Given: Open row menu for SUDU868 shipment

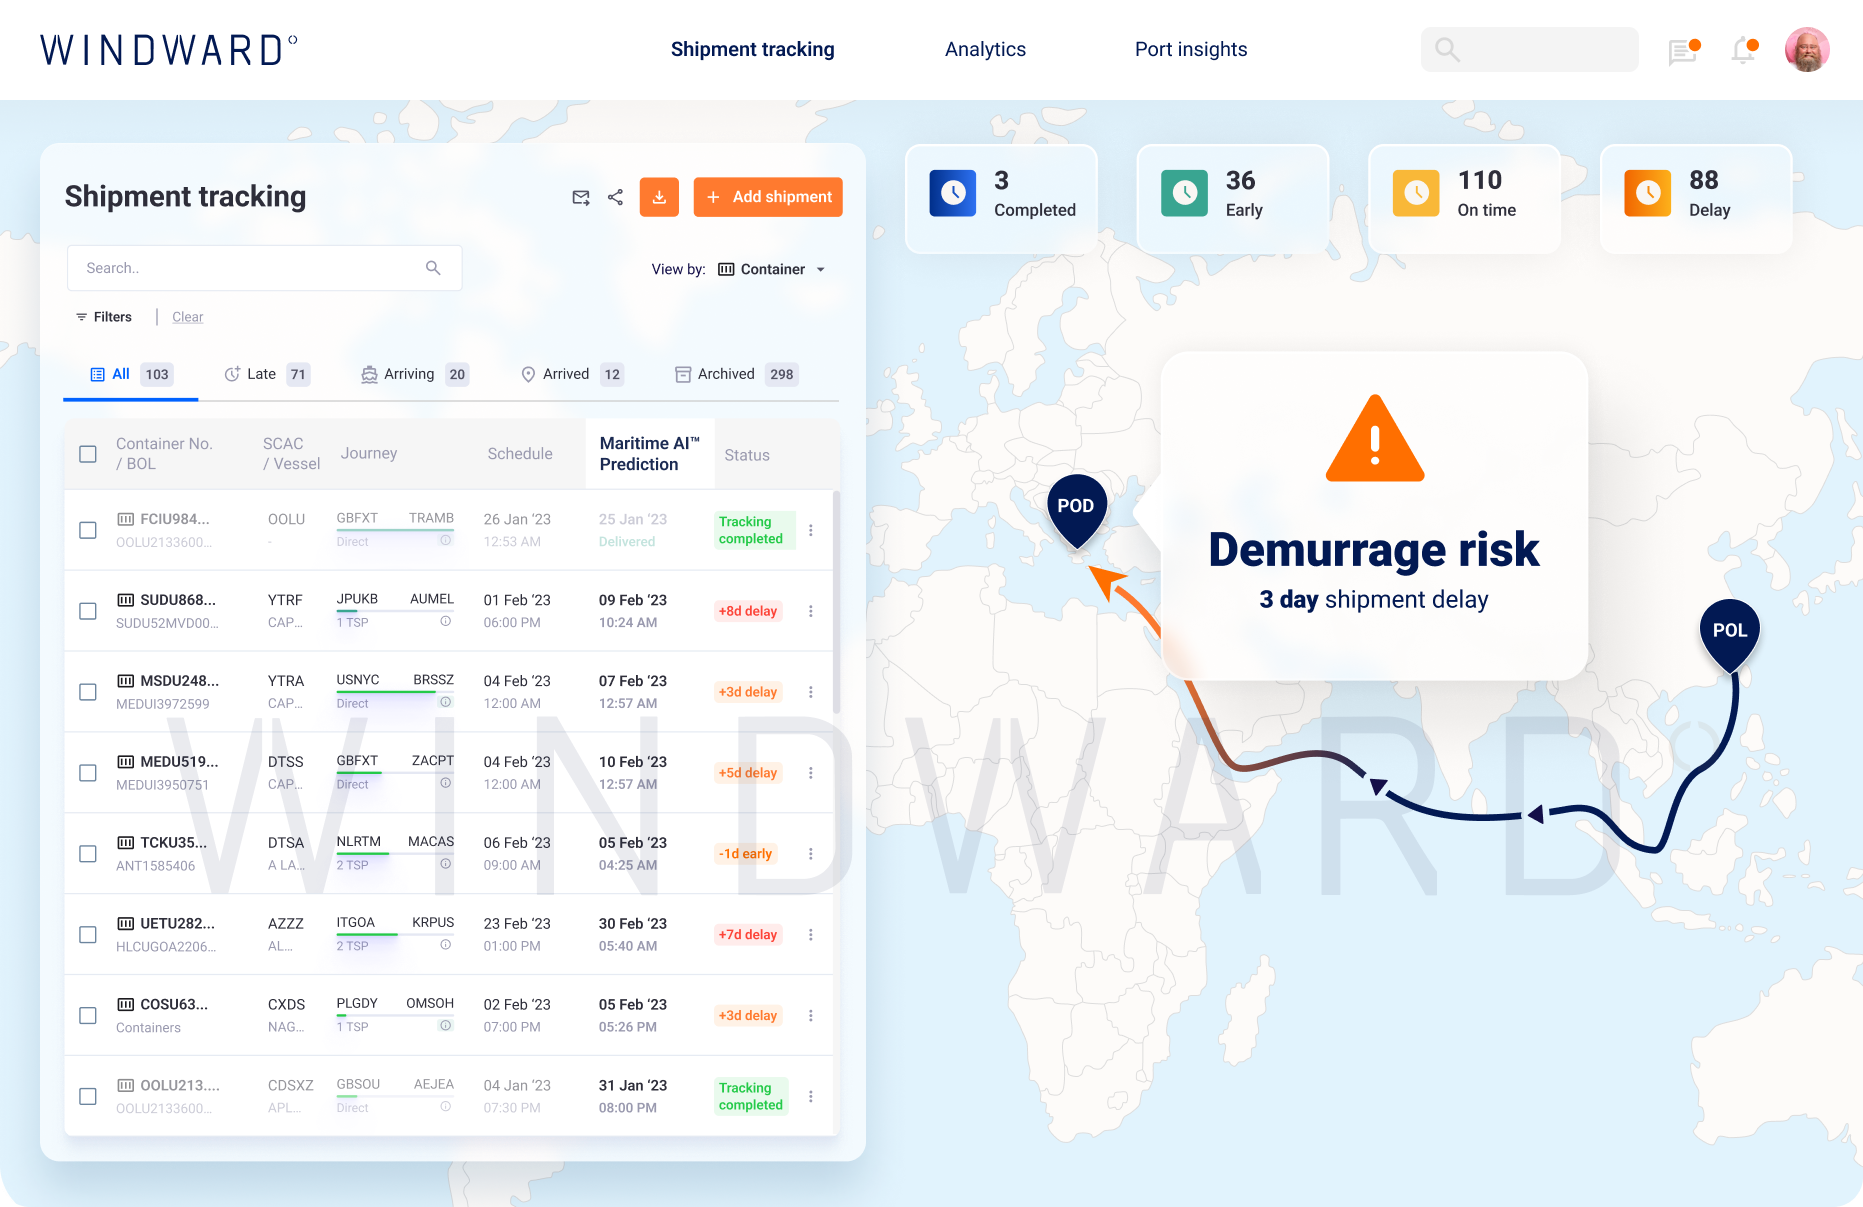Looking at the screenshot, I should (811, 611).
